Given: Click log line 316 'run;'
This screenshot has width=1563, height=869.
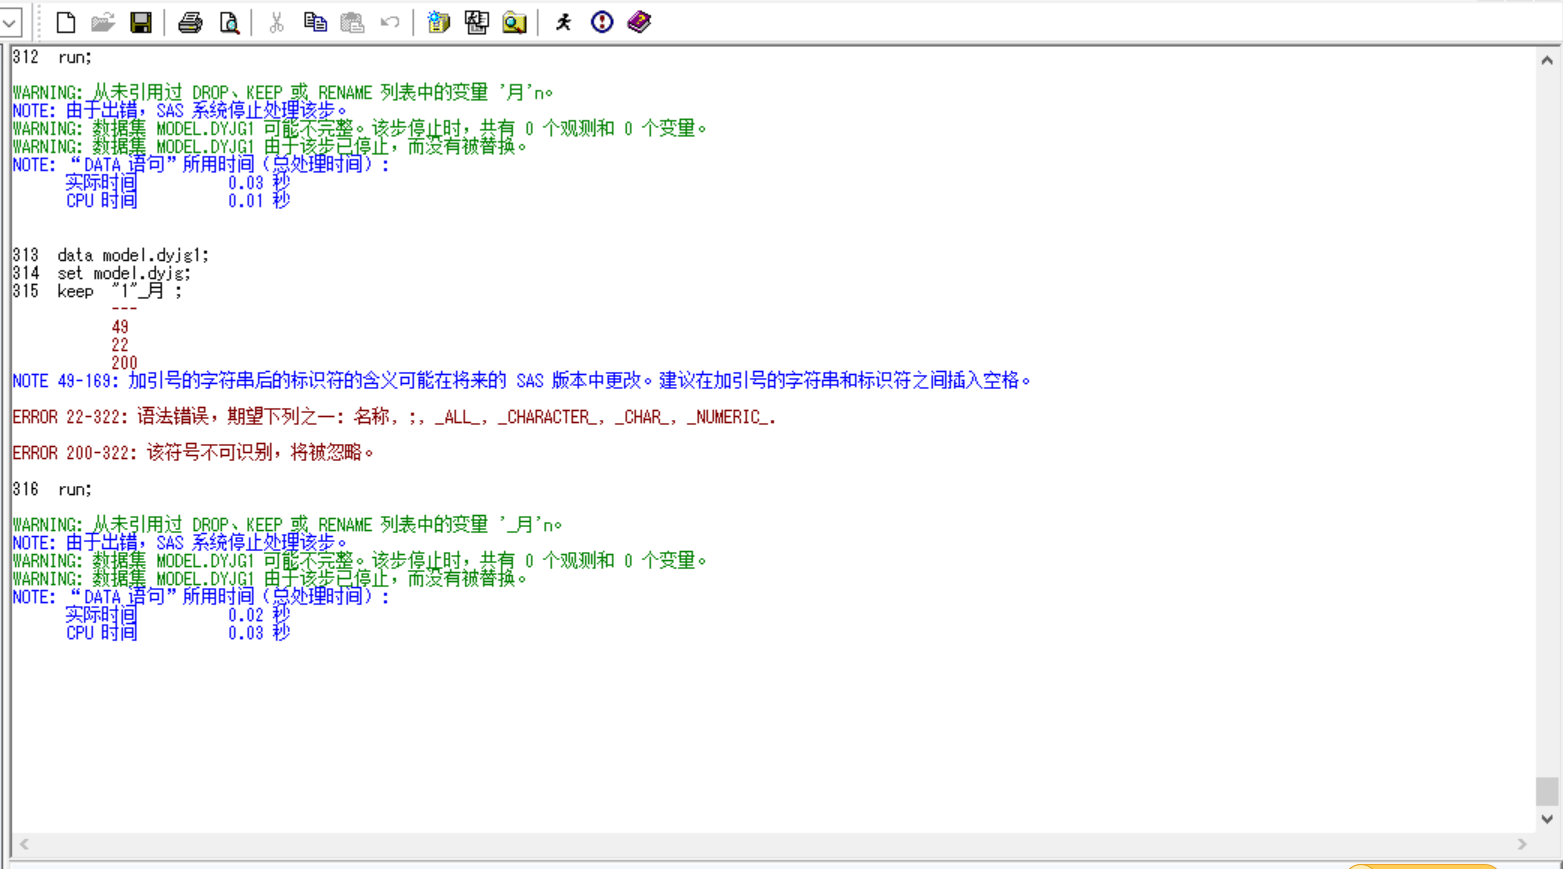Looking at the screenshot, I should coord(52,489).
